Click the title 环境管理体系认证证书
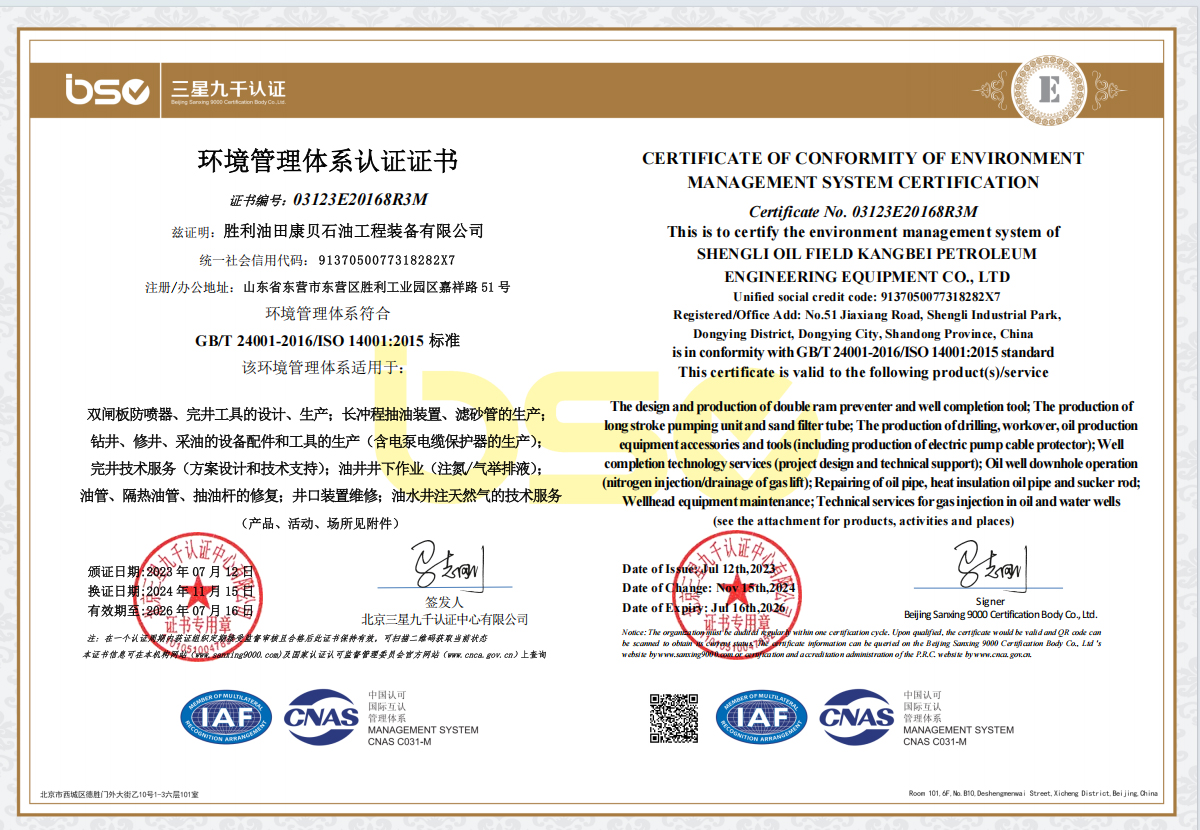 click(x=328, y=160)
